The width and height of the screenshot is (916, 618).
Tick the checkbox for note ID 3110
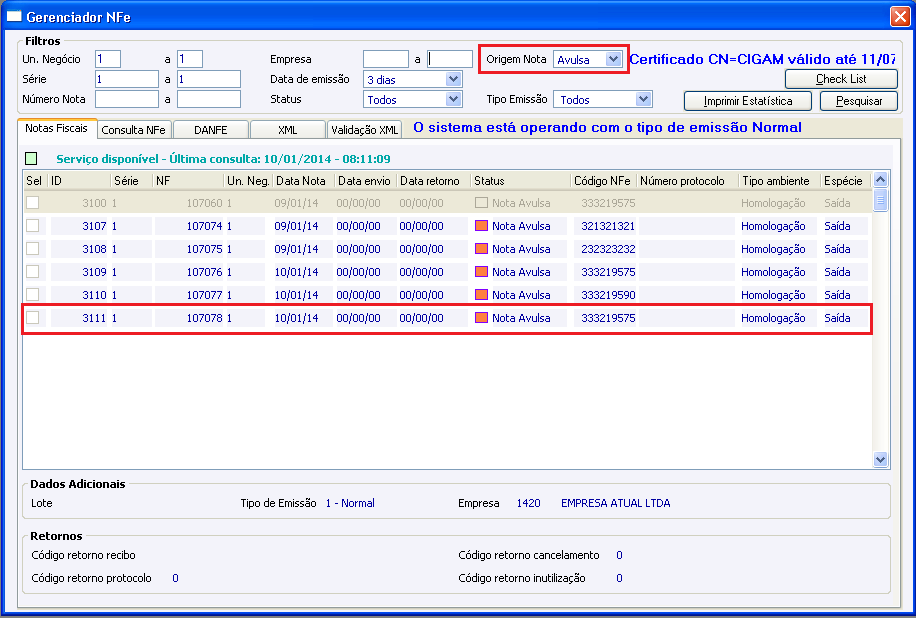point(33,294)
